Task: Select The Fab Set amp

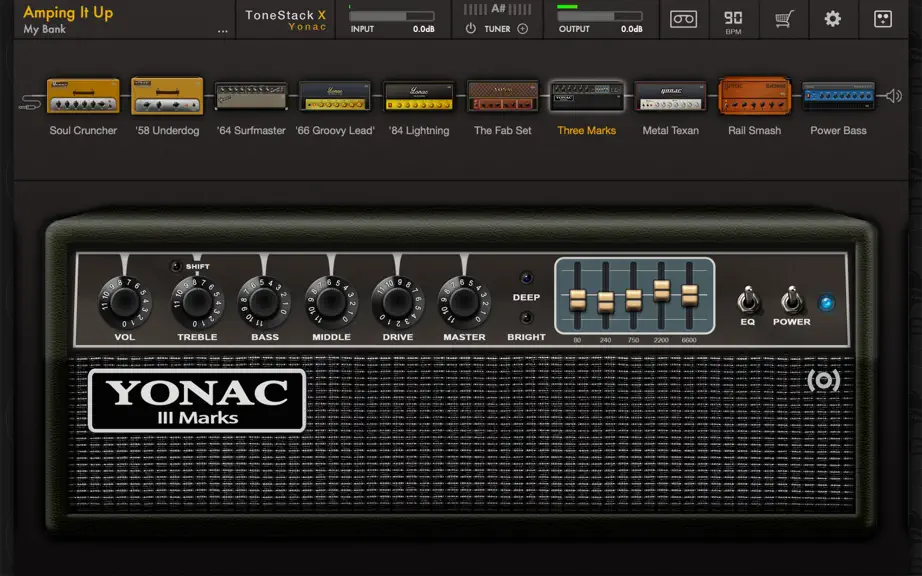Action: [503, 96]
